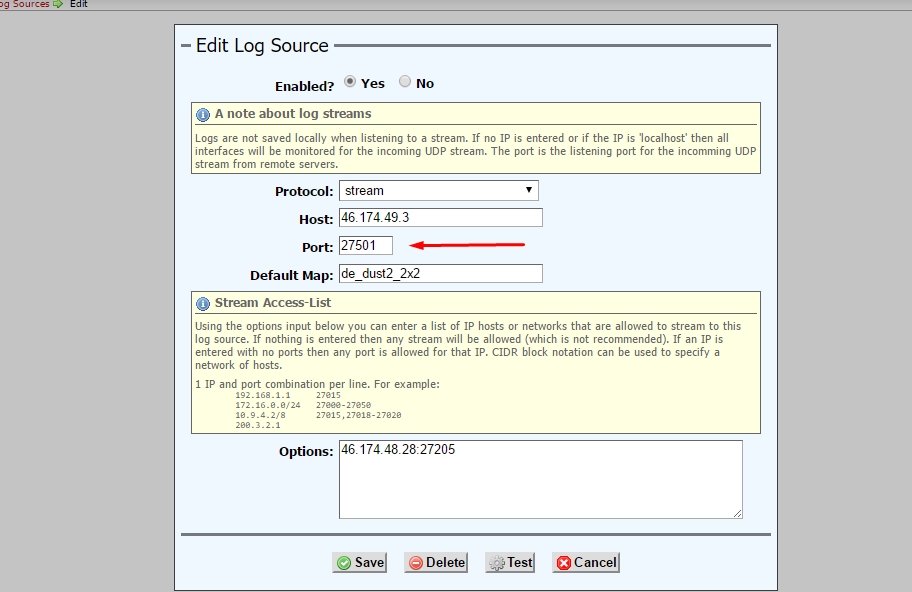Cancel editing the log source
Image resolution: width=912 pixels, height=592 pixels.
pos(586,563)
